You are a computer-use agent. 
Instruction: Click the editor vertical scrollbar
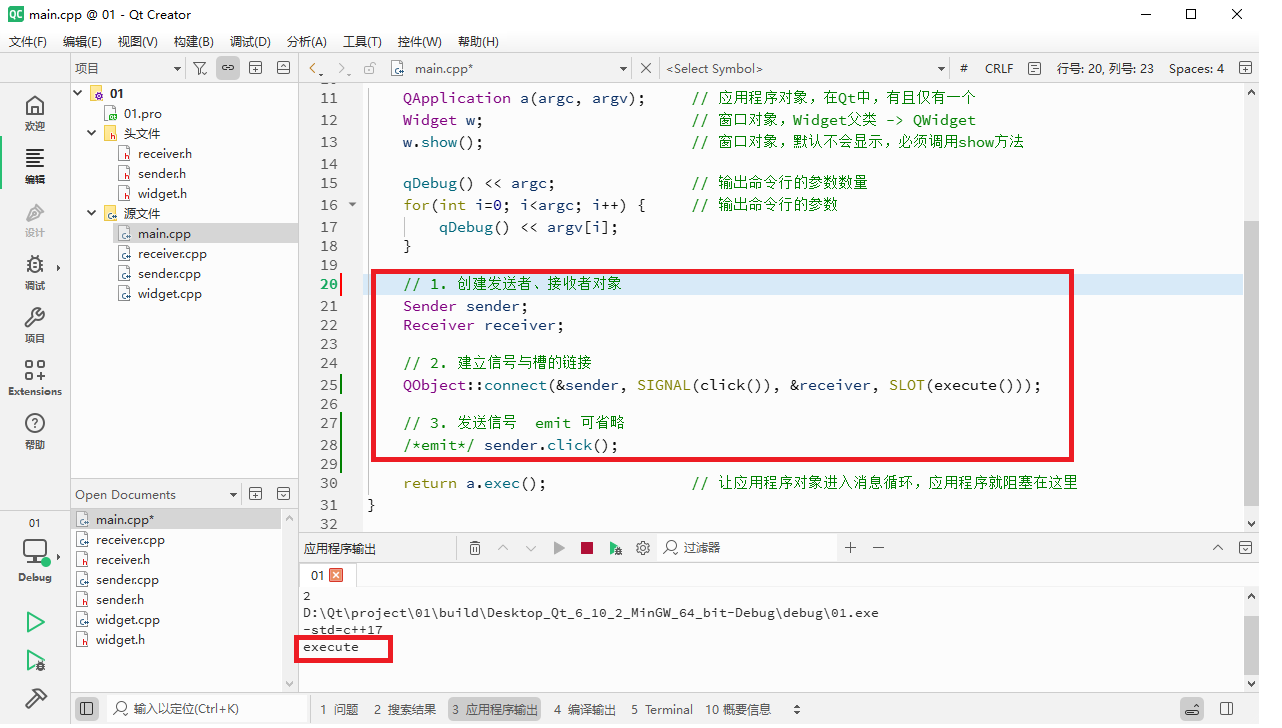[x=1251, y=365]
